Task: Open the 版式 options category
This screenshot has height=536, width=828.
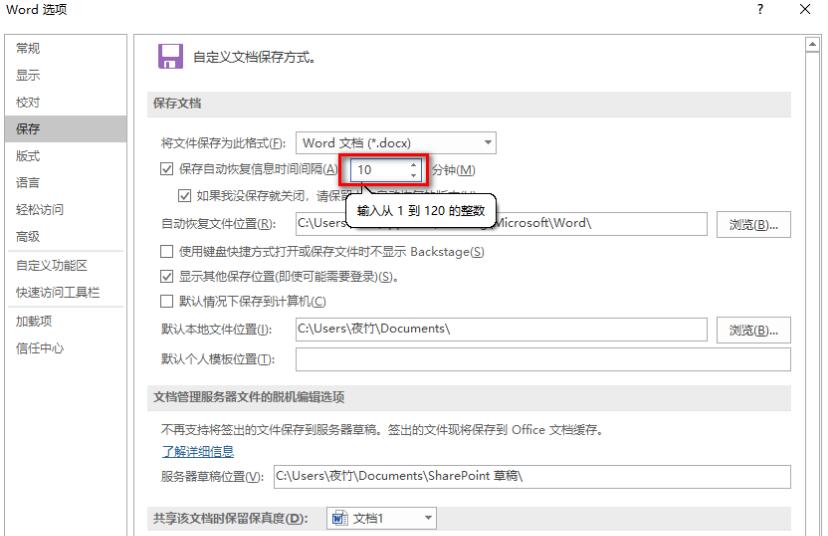Action: pyautogui.click(x=65, y=156)
